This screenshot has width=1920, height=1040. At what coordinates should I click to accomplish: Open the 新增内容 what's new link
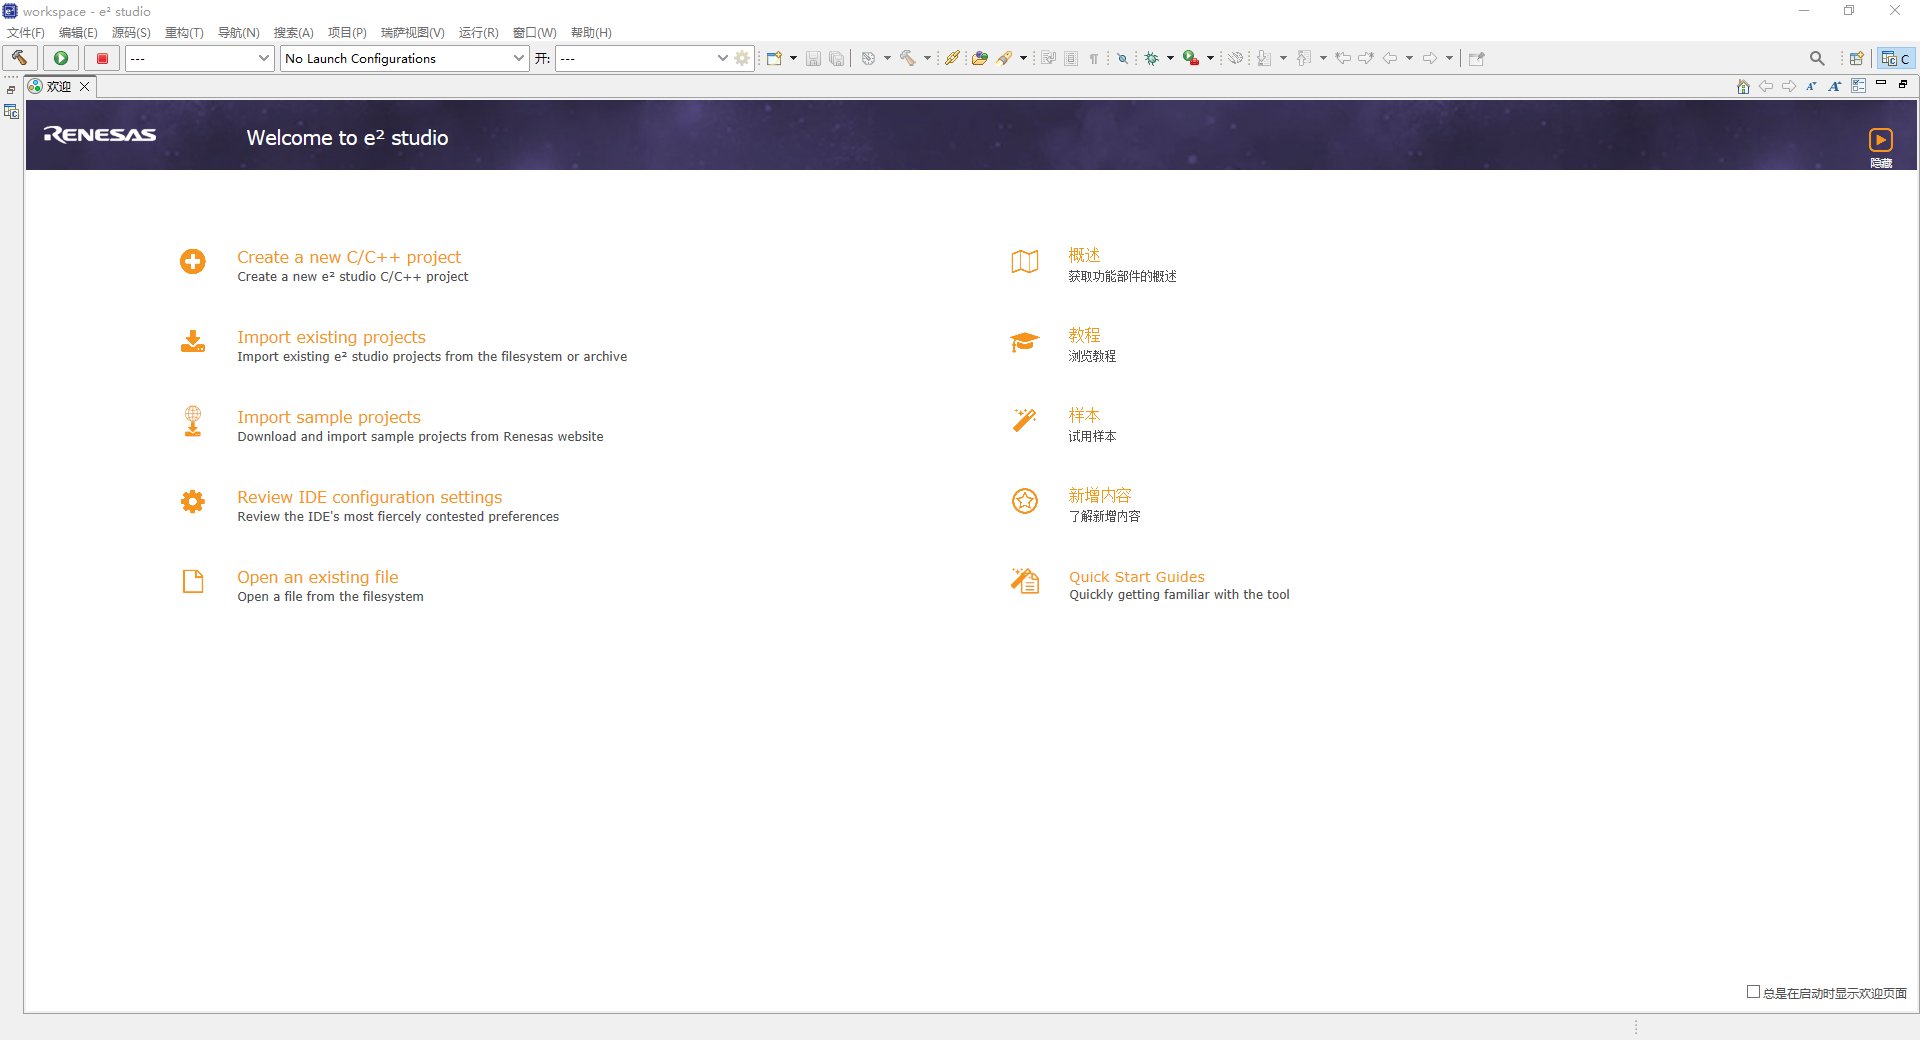[x=1100, y=495]
